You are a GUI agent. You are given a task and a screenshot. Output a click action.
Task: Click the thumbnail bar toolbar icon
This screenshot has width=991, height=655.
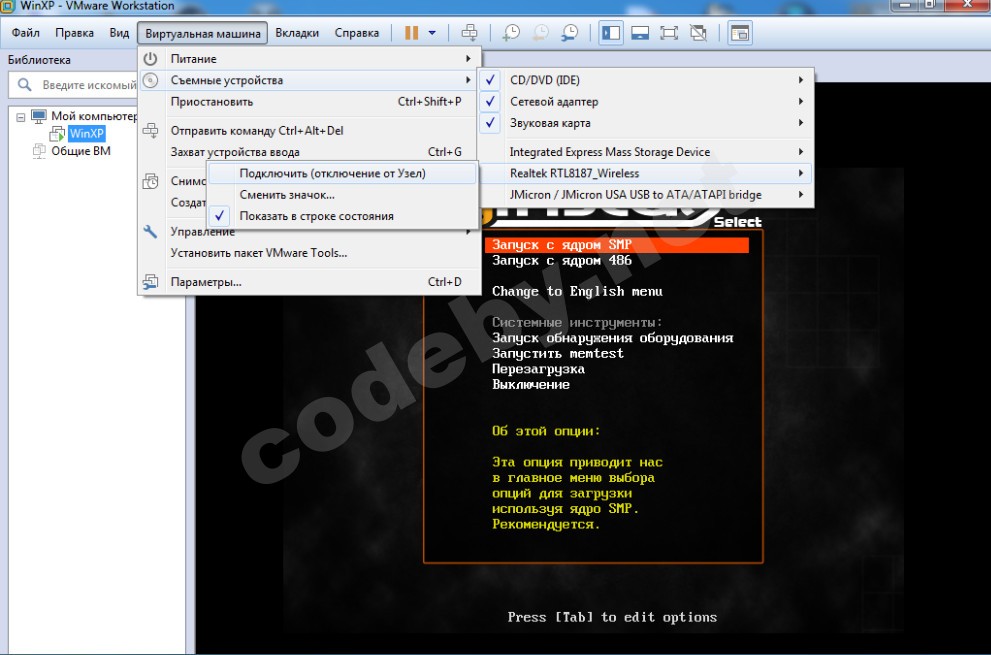click(641, 33)
